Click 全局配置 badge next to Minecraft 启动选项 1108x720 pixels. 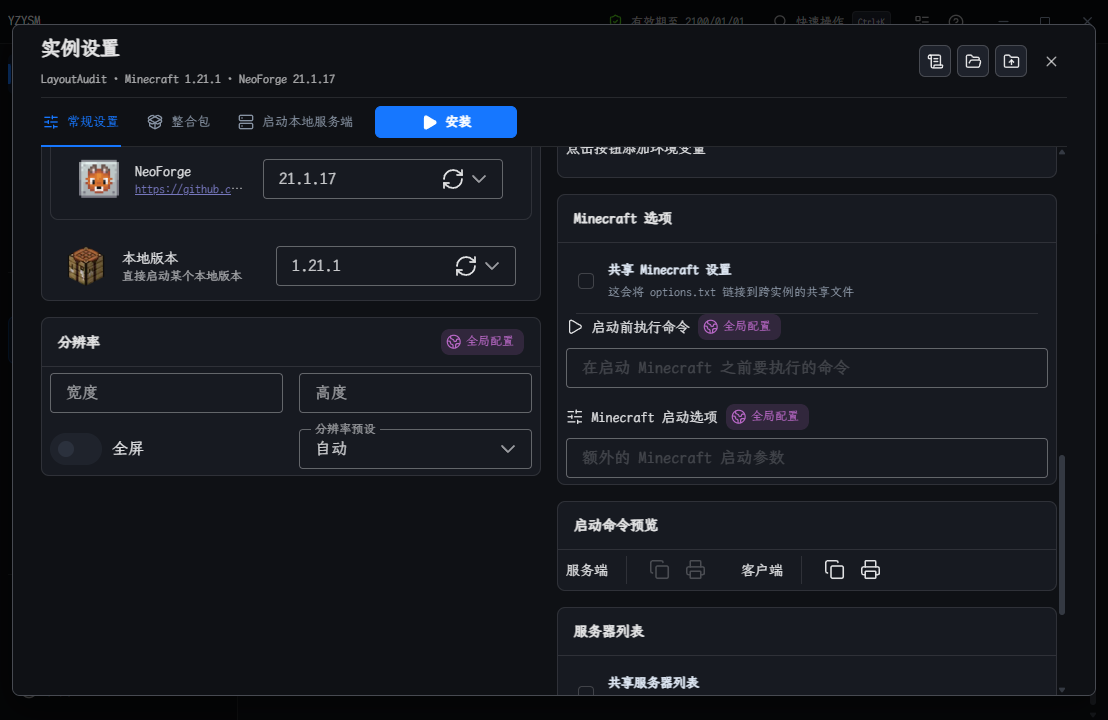[767, 417]
